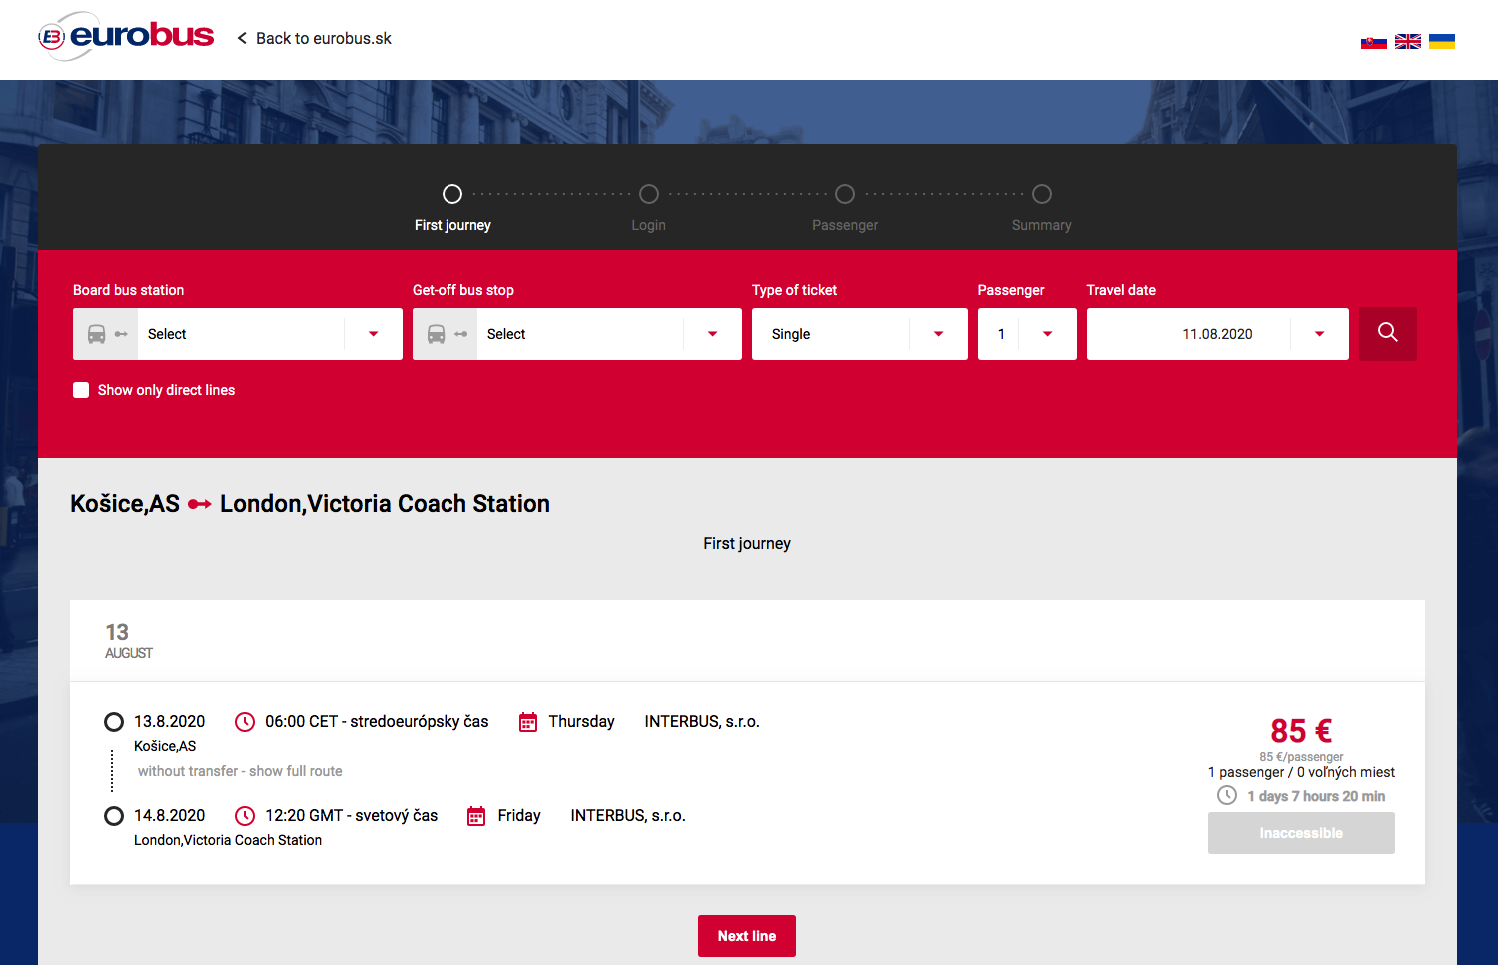Screen dimensions: 1498x965
Task: Open Board bus station dropdown arrow
Action: pos(373,334)
